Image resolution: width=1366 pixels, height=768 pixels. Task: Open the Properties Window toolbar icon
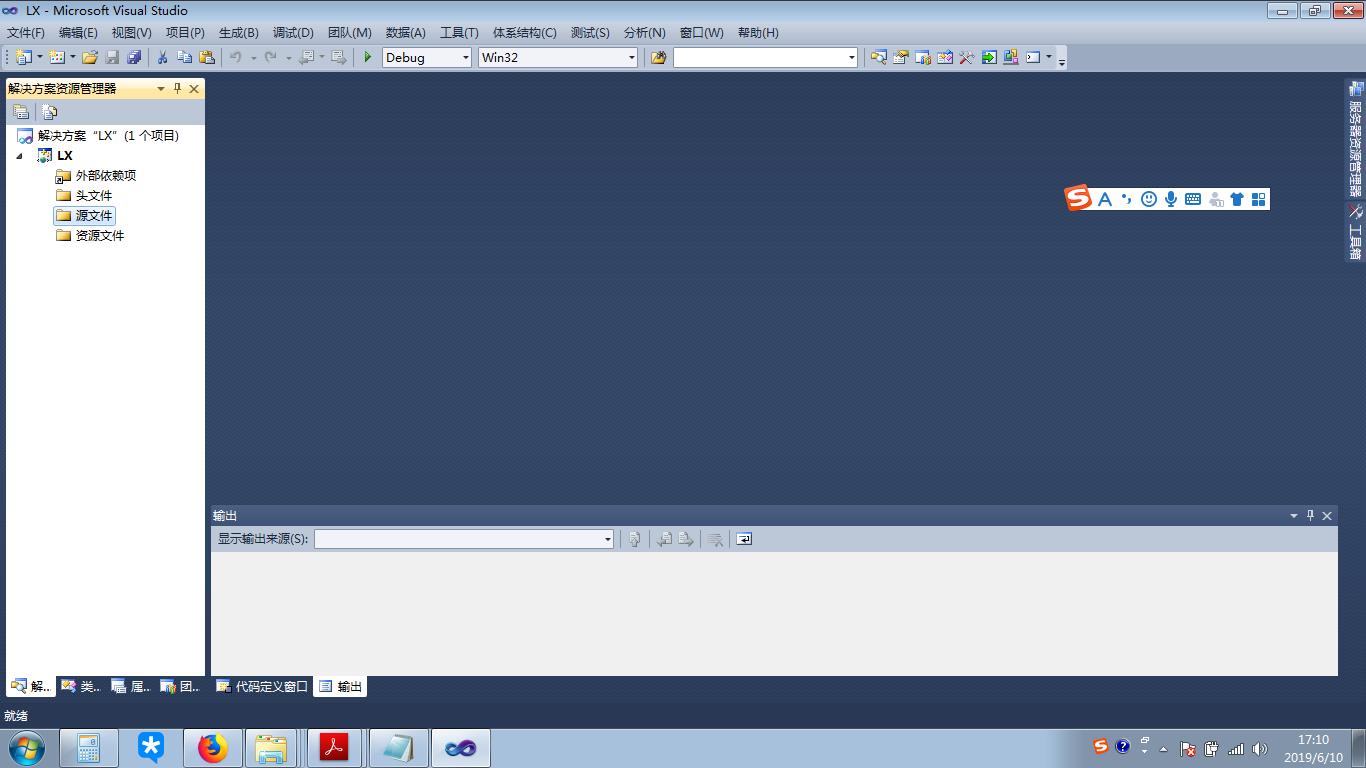[901, 57]
